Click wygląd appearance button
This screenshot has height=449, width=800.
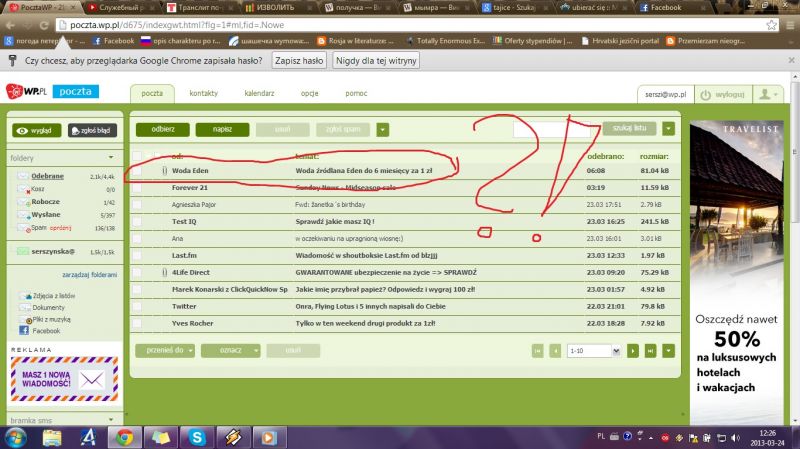pos(36,131)
